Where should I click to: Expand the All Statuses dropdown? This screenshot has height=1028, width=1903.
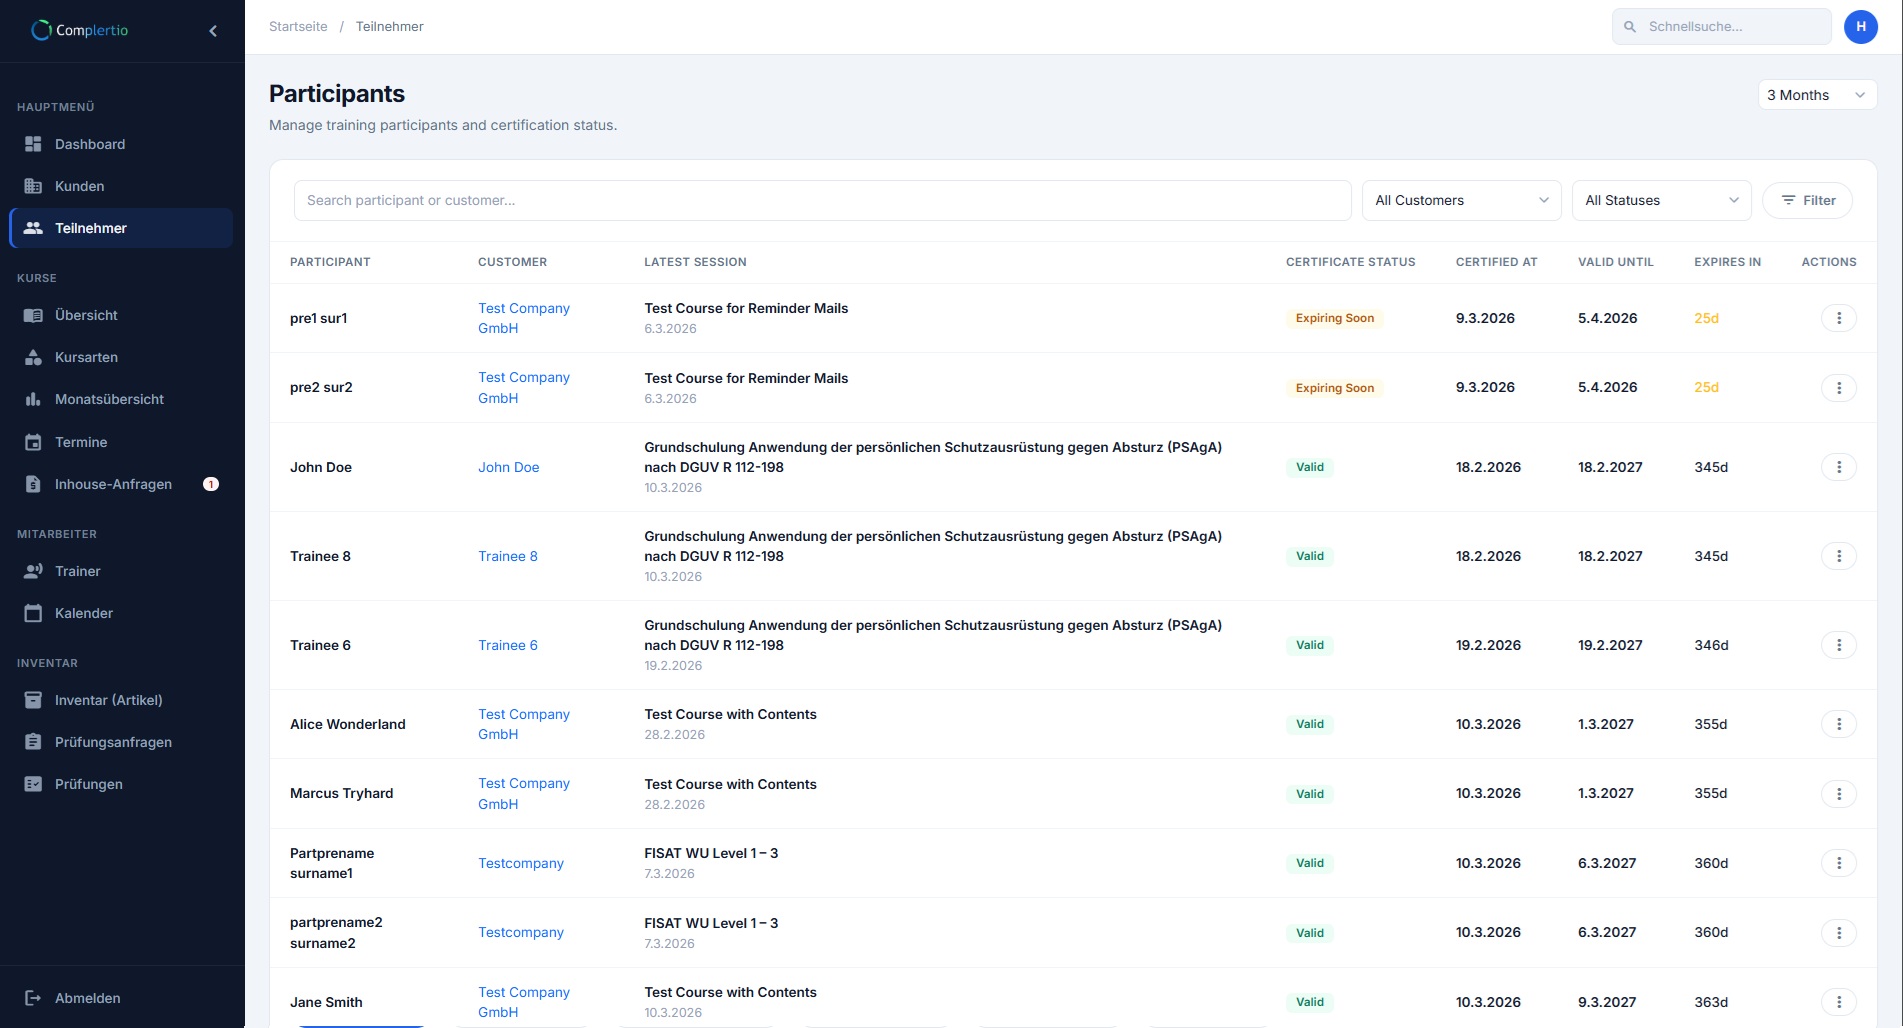(1661, 200)
